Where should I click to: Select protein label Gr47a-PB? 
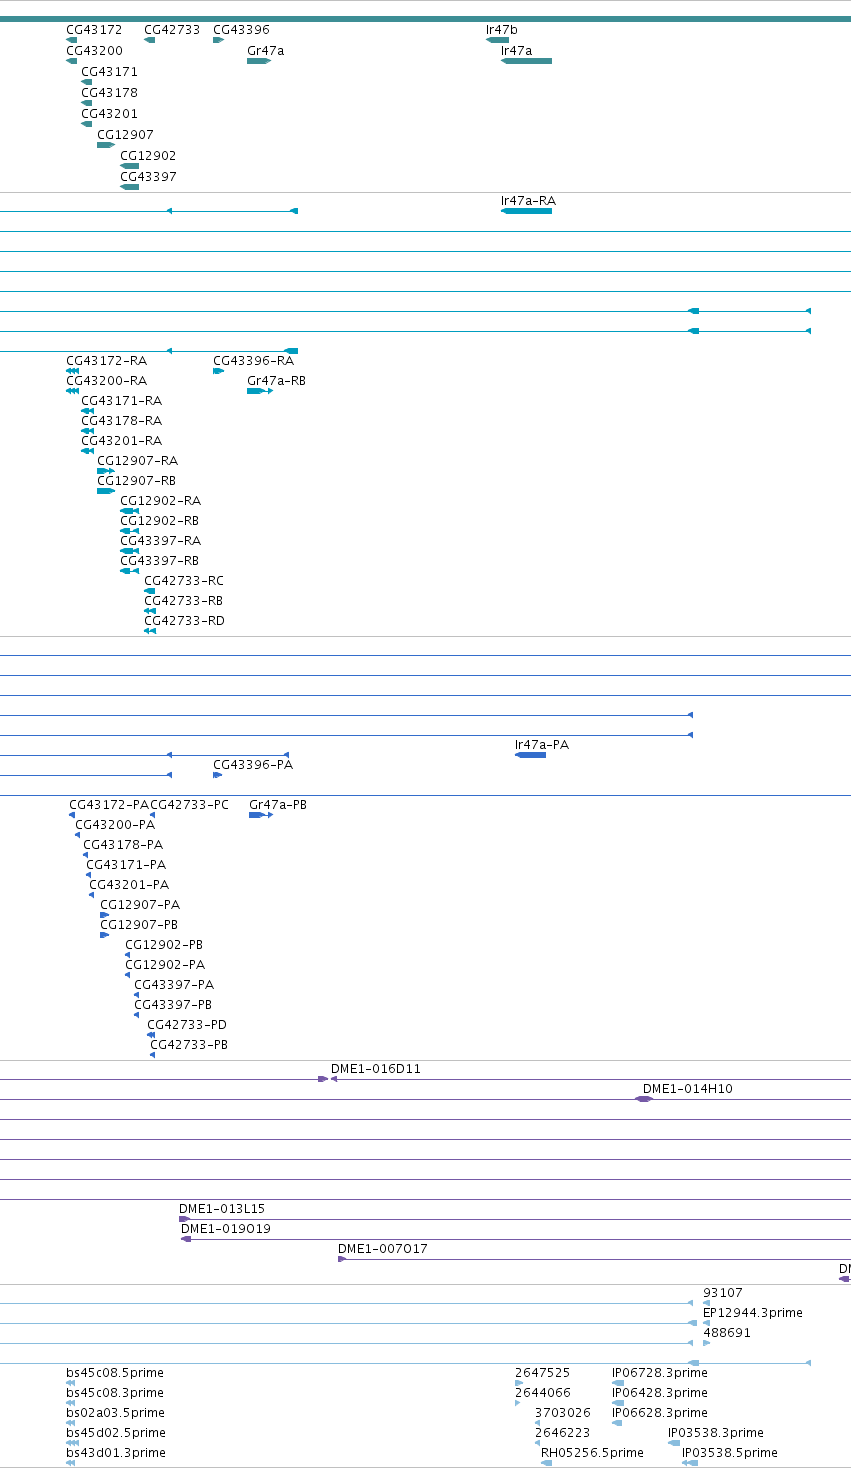(x=278, y=805)
